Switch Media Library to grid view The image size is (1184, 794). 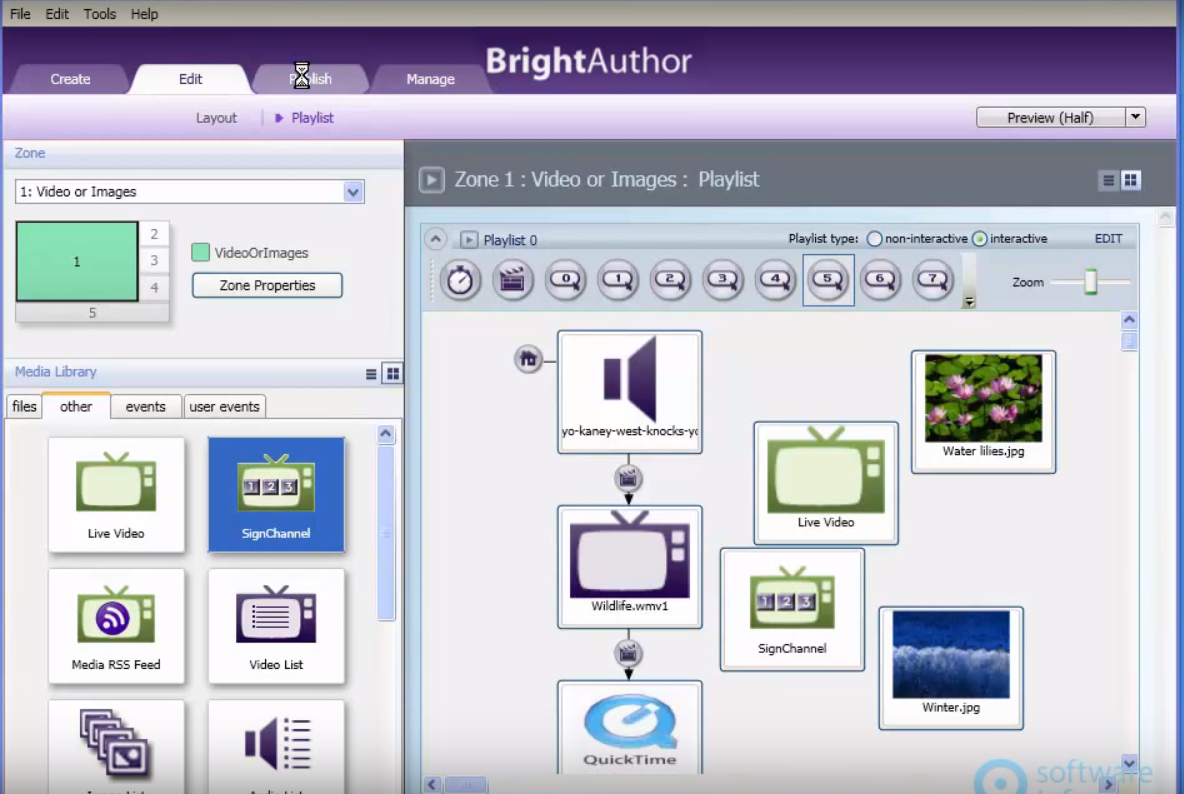coord(392,373)
